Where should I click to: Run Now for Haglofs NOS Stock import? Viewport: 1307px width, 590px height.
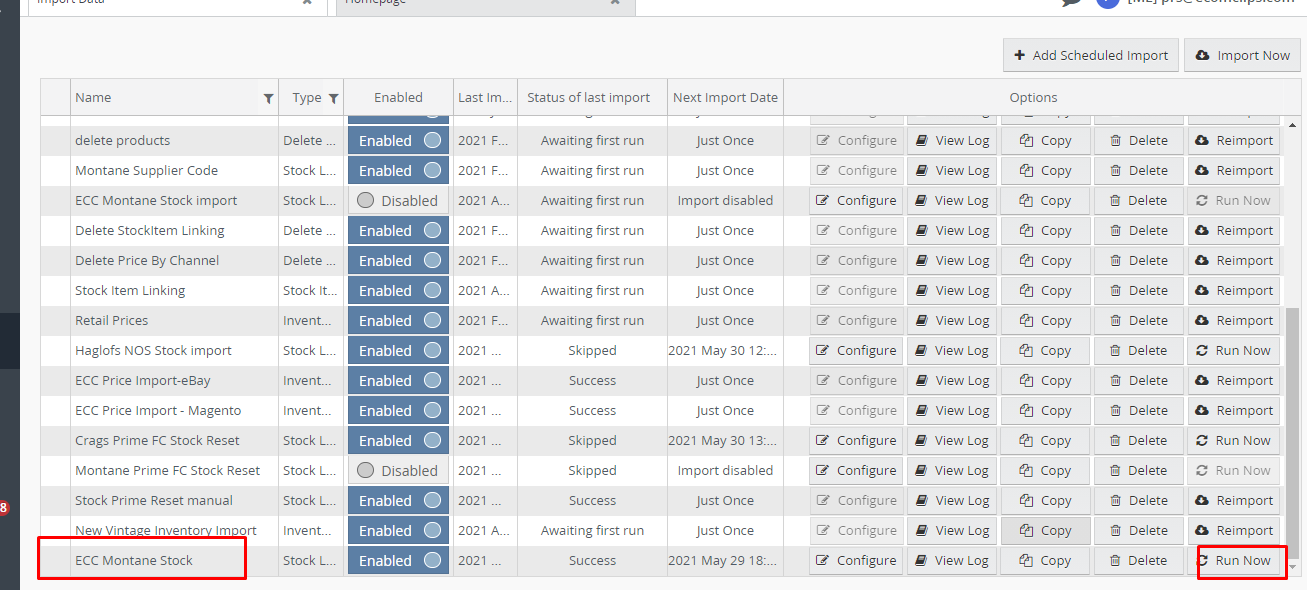[x=1233, y=351]
